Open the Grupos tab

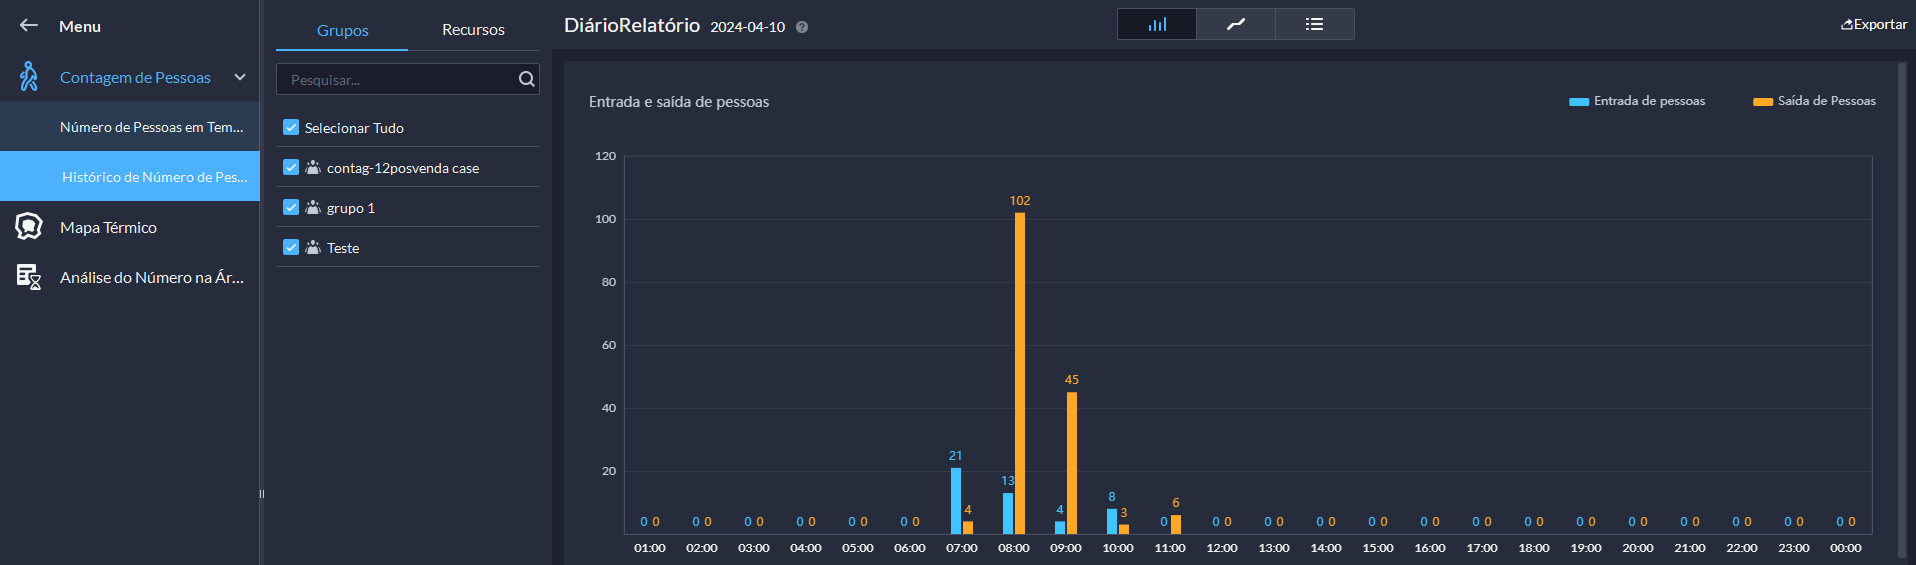point(342,30)
